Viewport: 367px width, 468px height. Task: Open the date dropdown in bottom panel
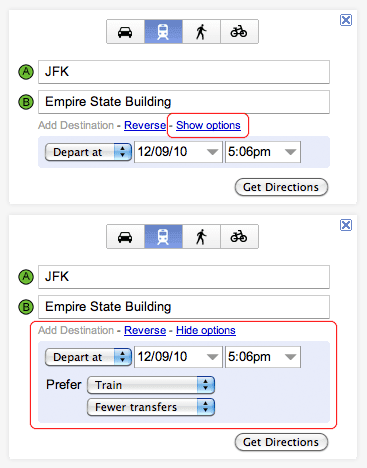coord(178,357)
